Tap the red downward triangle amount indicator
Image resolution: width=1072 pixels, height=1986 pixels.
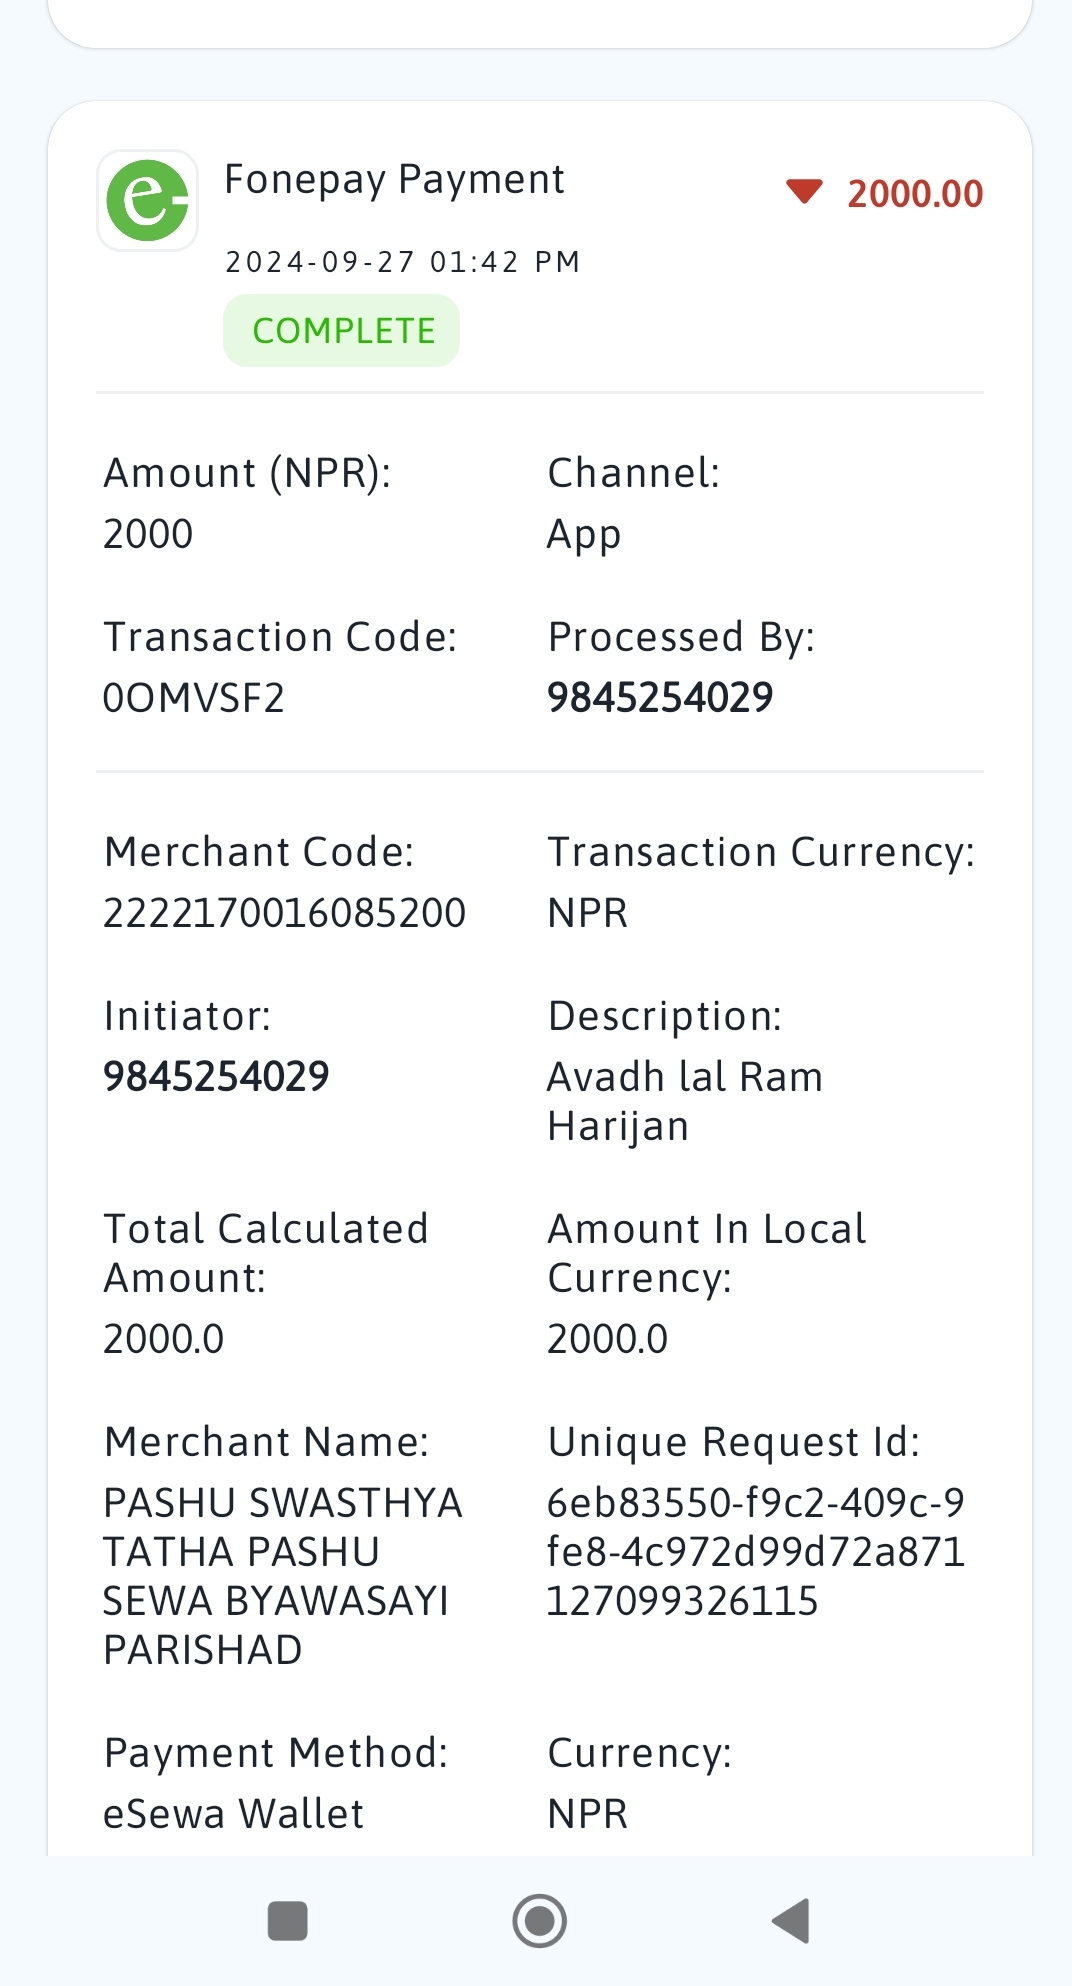804,192
